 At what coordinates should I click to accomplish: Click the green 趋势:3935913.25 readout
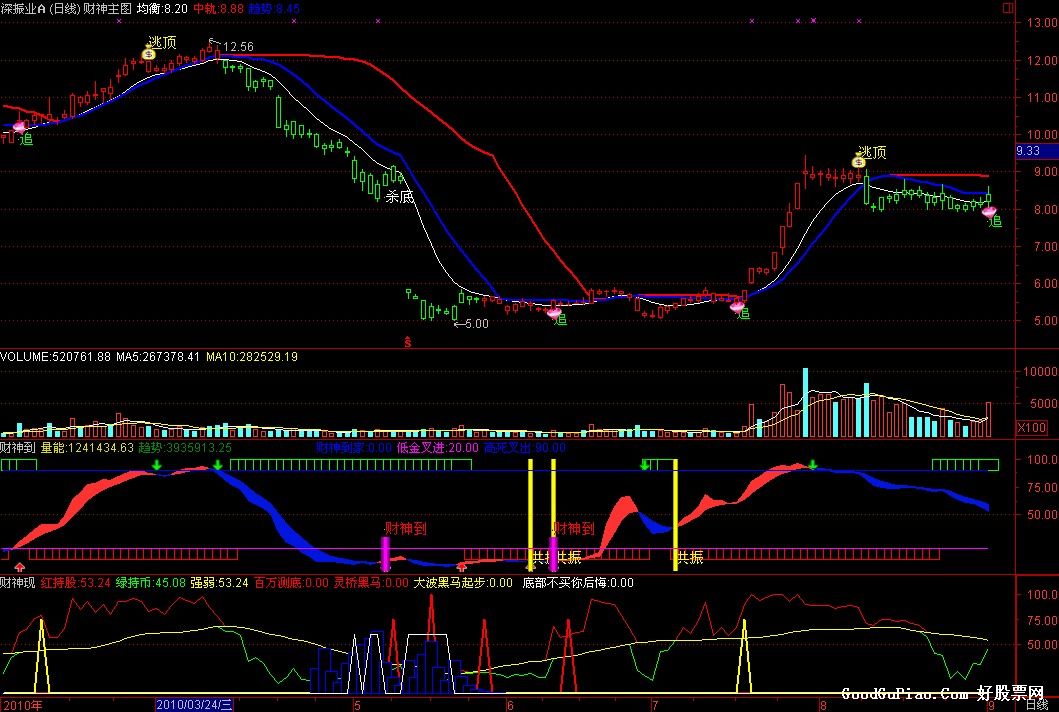click(x=185, y=447)
